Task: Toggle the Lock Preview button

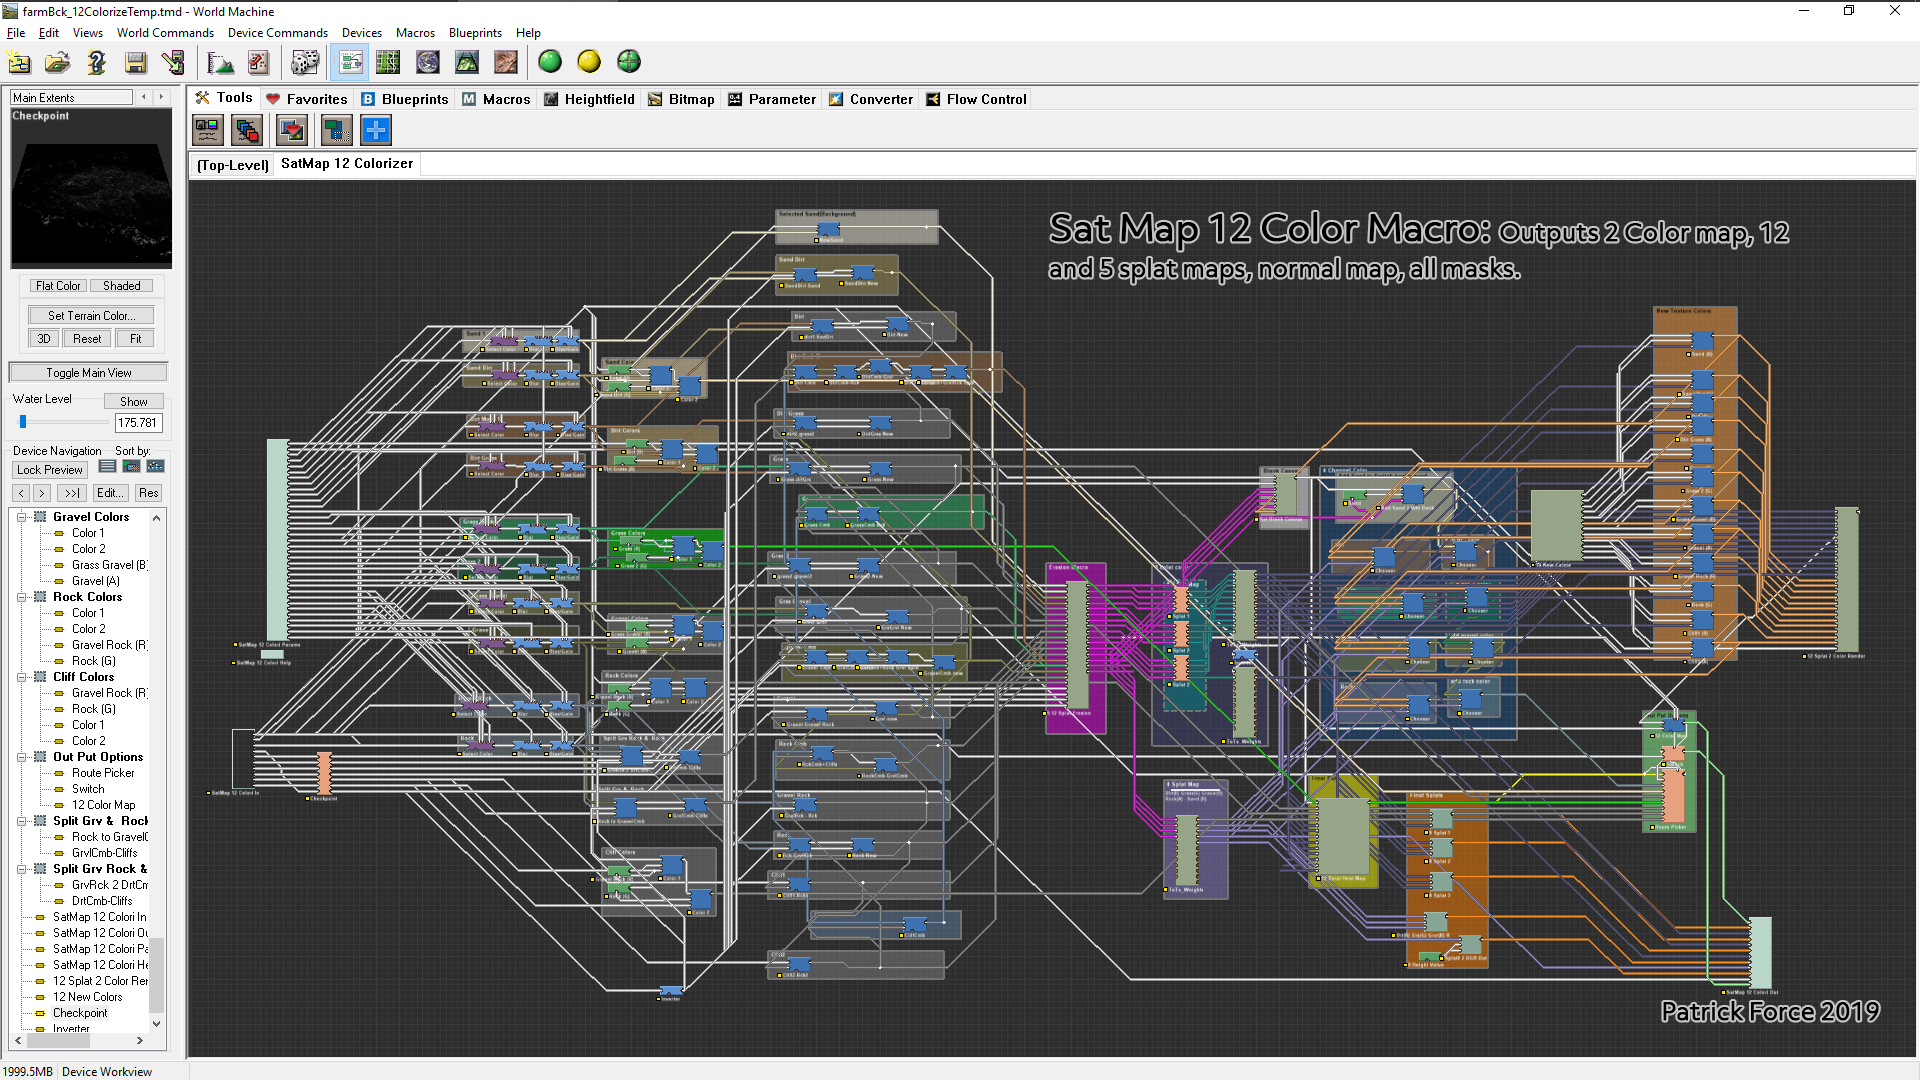Action: (50, 470)
